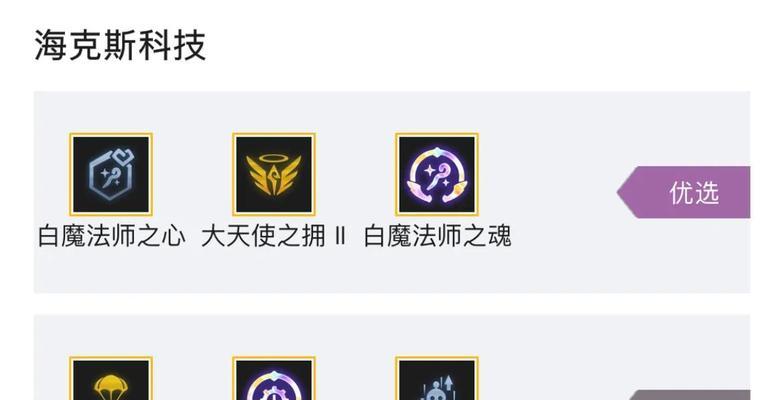784x400 pixels.
Task: Open the golden parachute augment icon
Action: pyautogui.click(x=111, y=378)
